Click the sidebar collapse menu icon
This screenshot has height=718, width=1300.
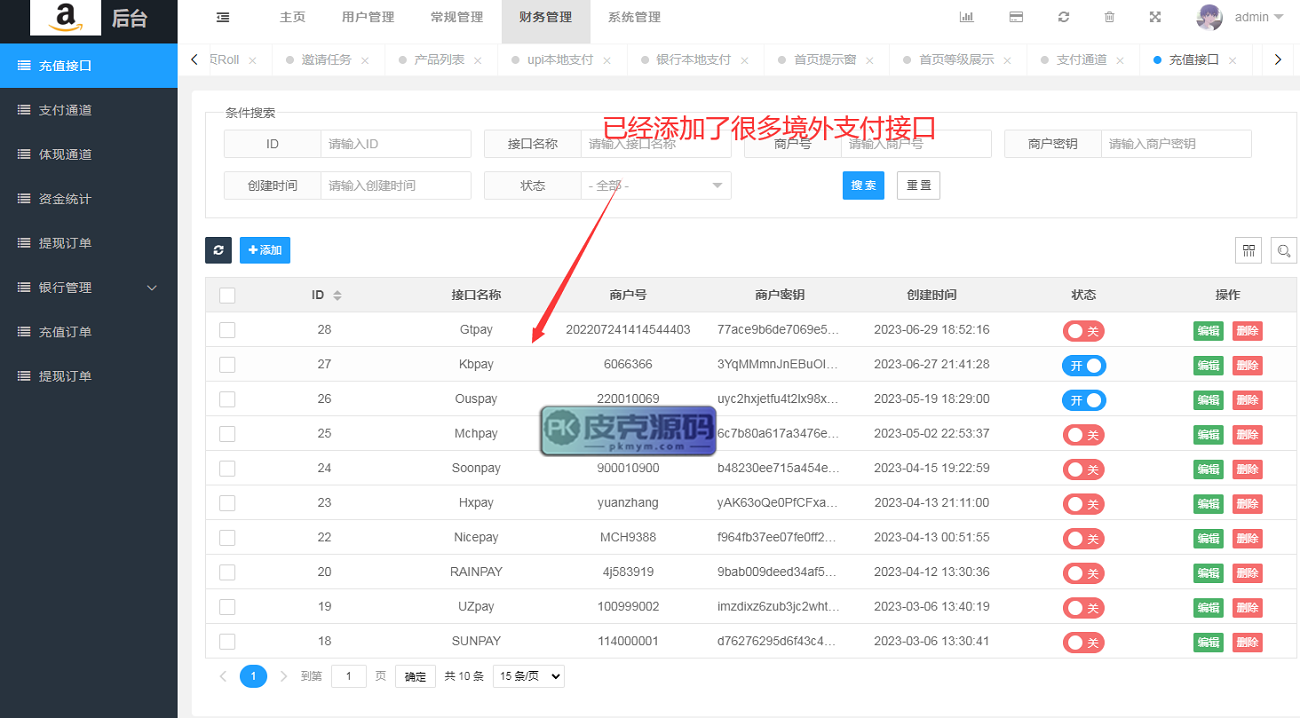(222, 17)
